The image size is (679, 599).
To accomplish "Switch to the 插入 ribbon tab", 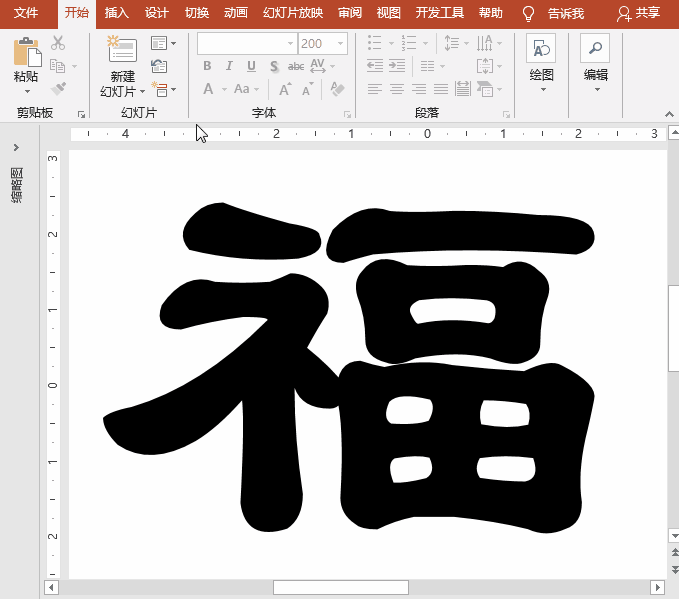I will coord(116,13).
